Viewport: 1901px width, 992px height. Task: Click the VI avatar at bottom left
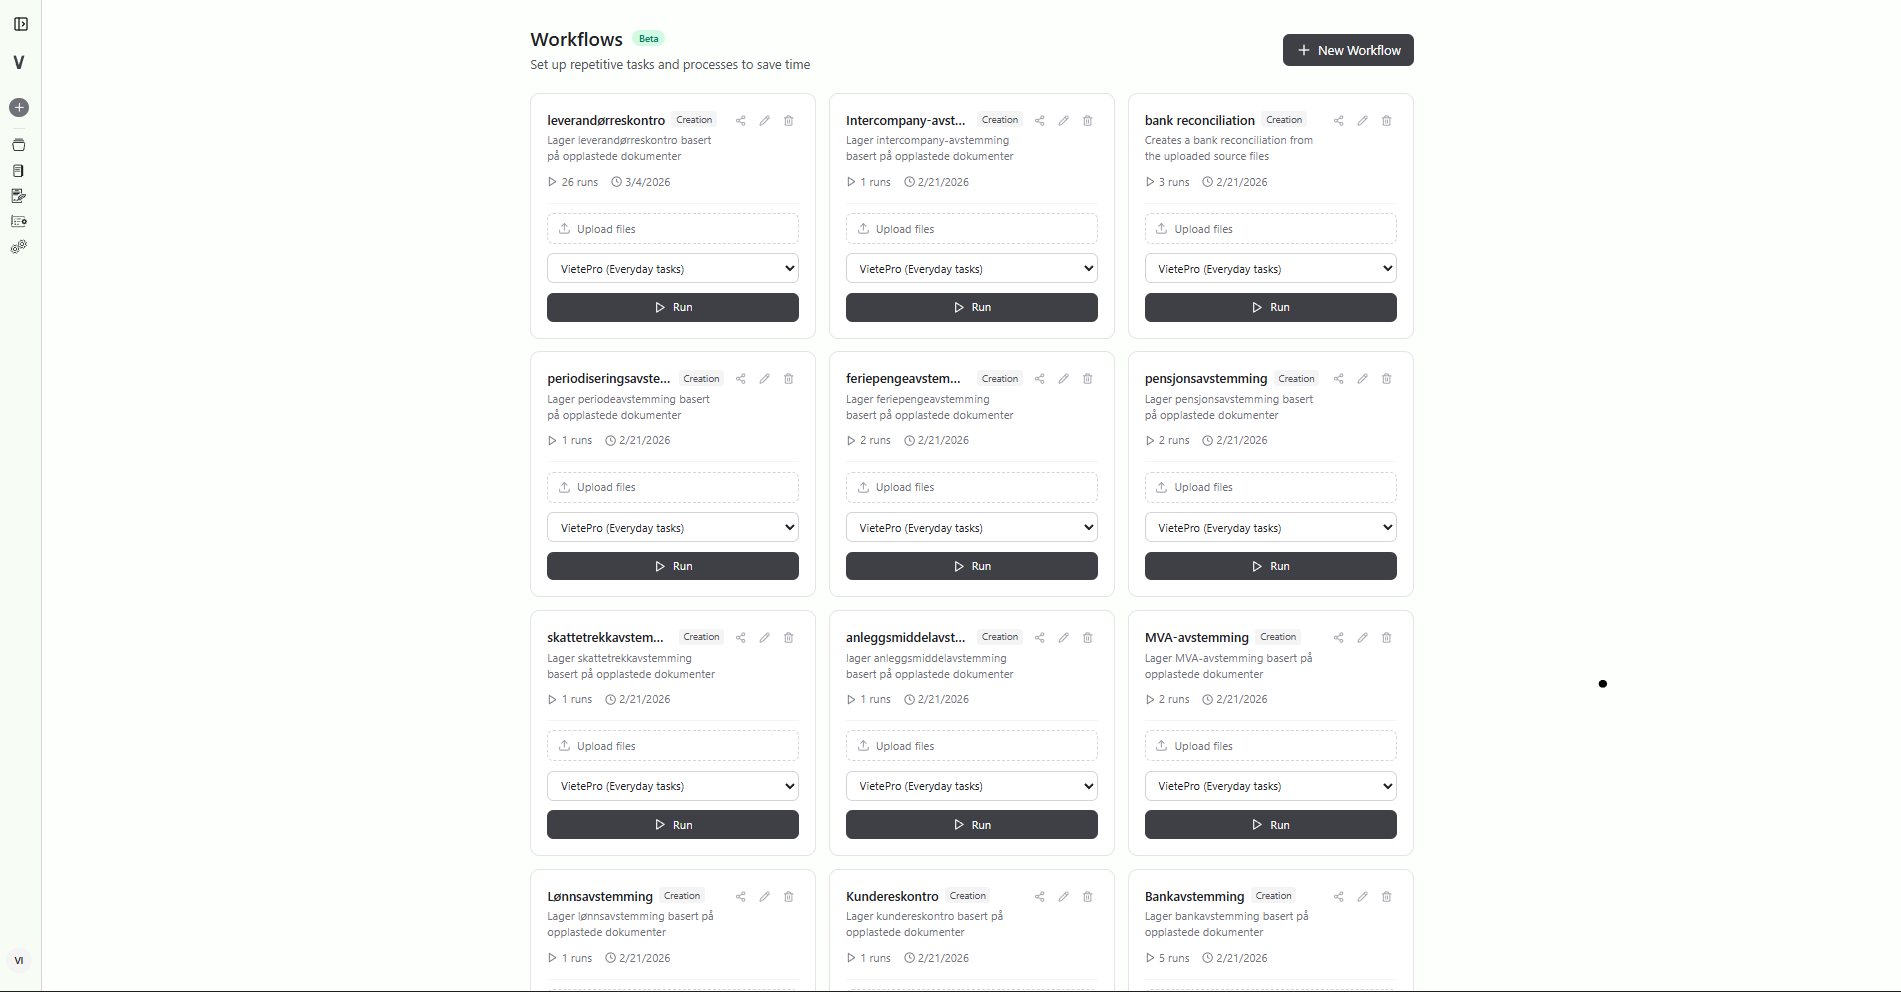[19, 959]
